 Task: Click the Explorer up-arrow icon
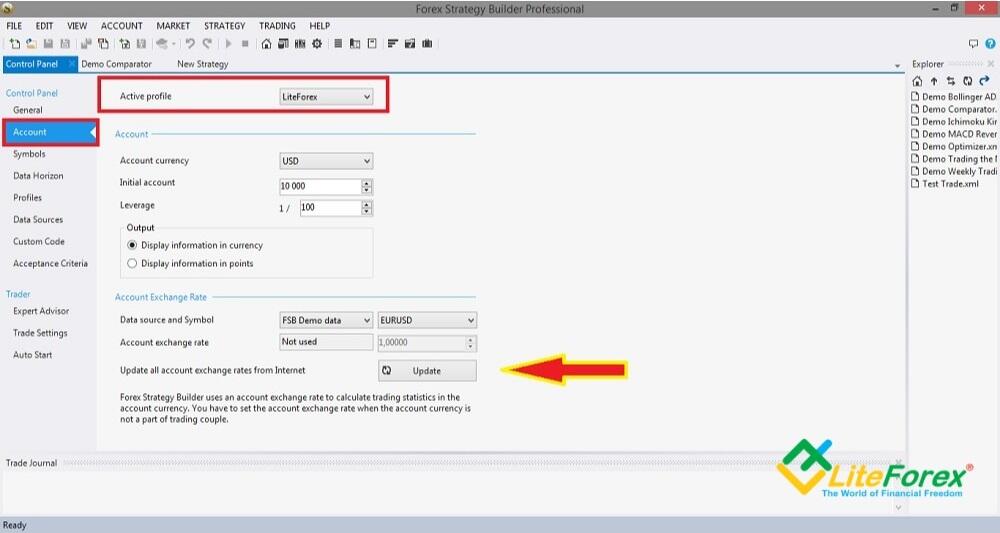coord(934,81)
